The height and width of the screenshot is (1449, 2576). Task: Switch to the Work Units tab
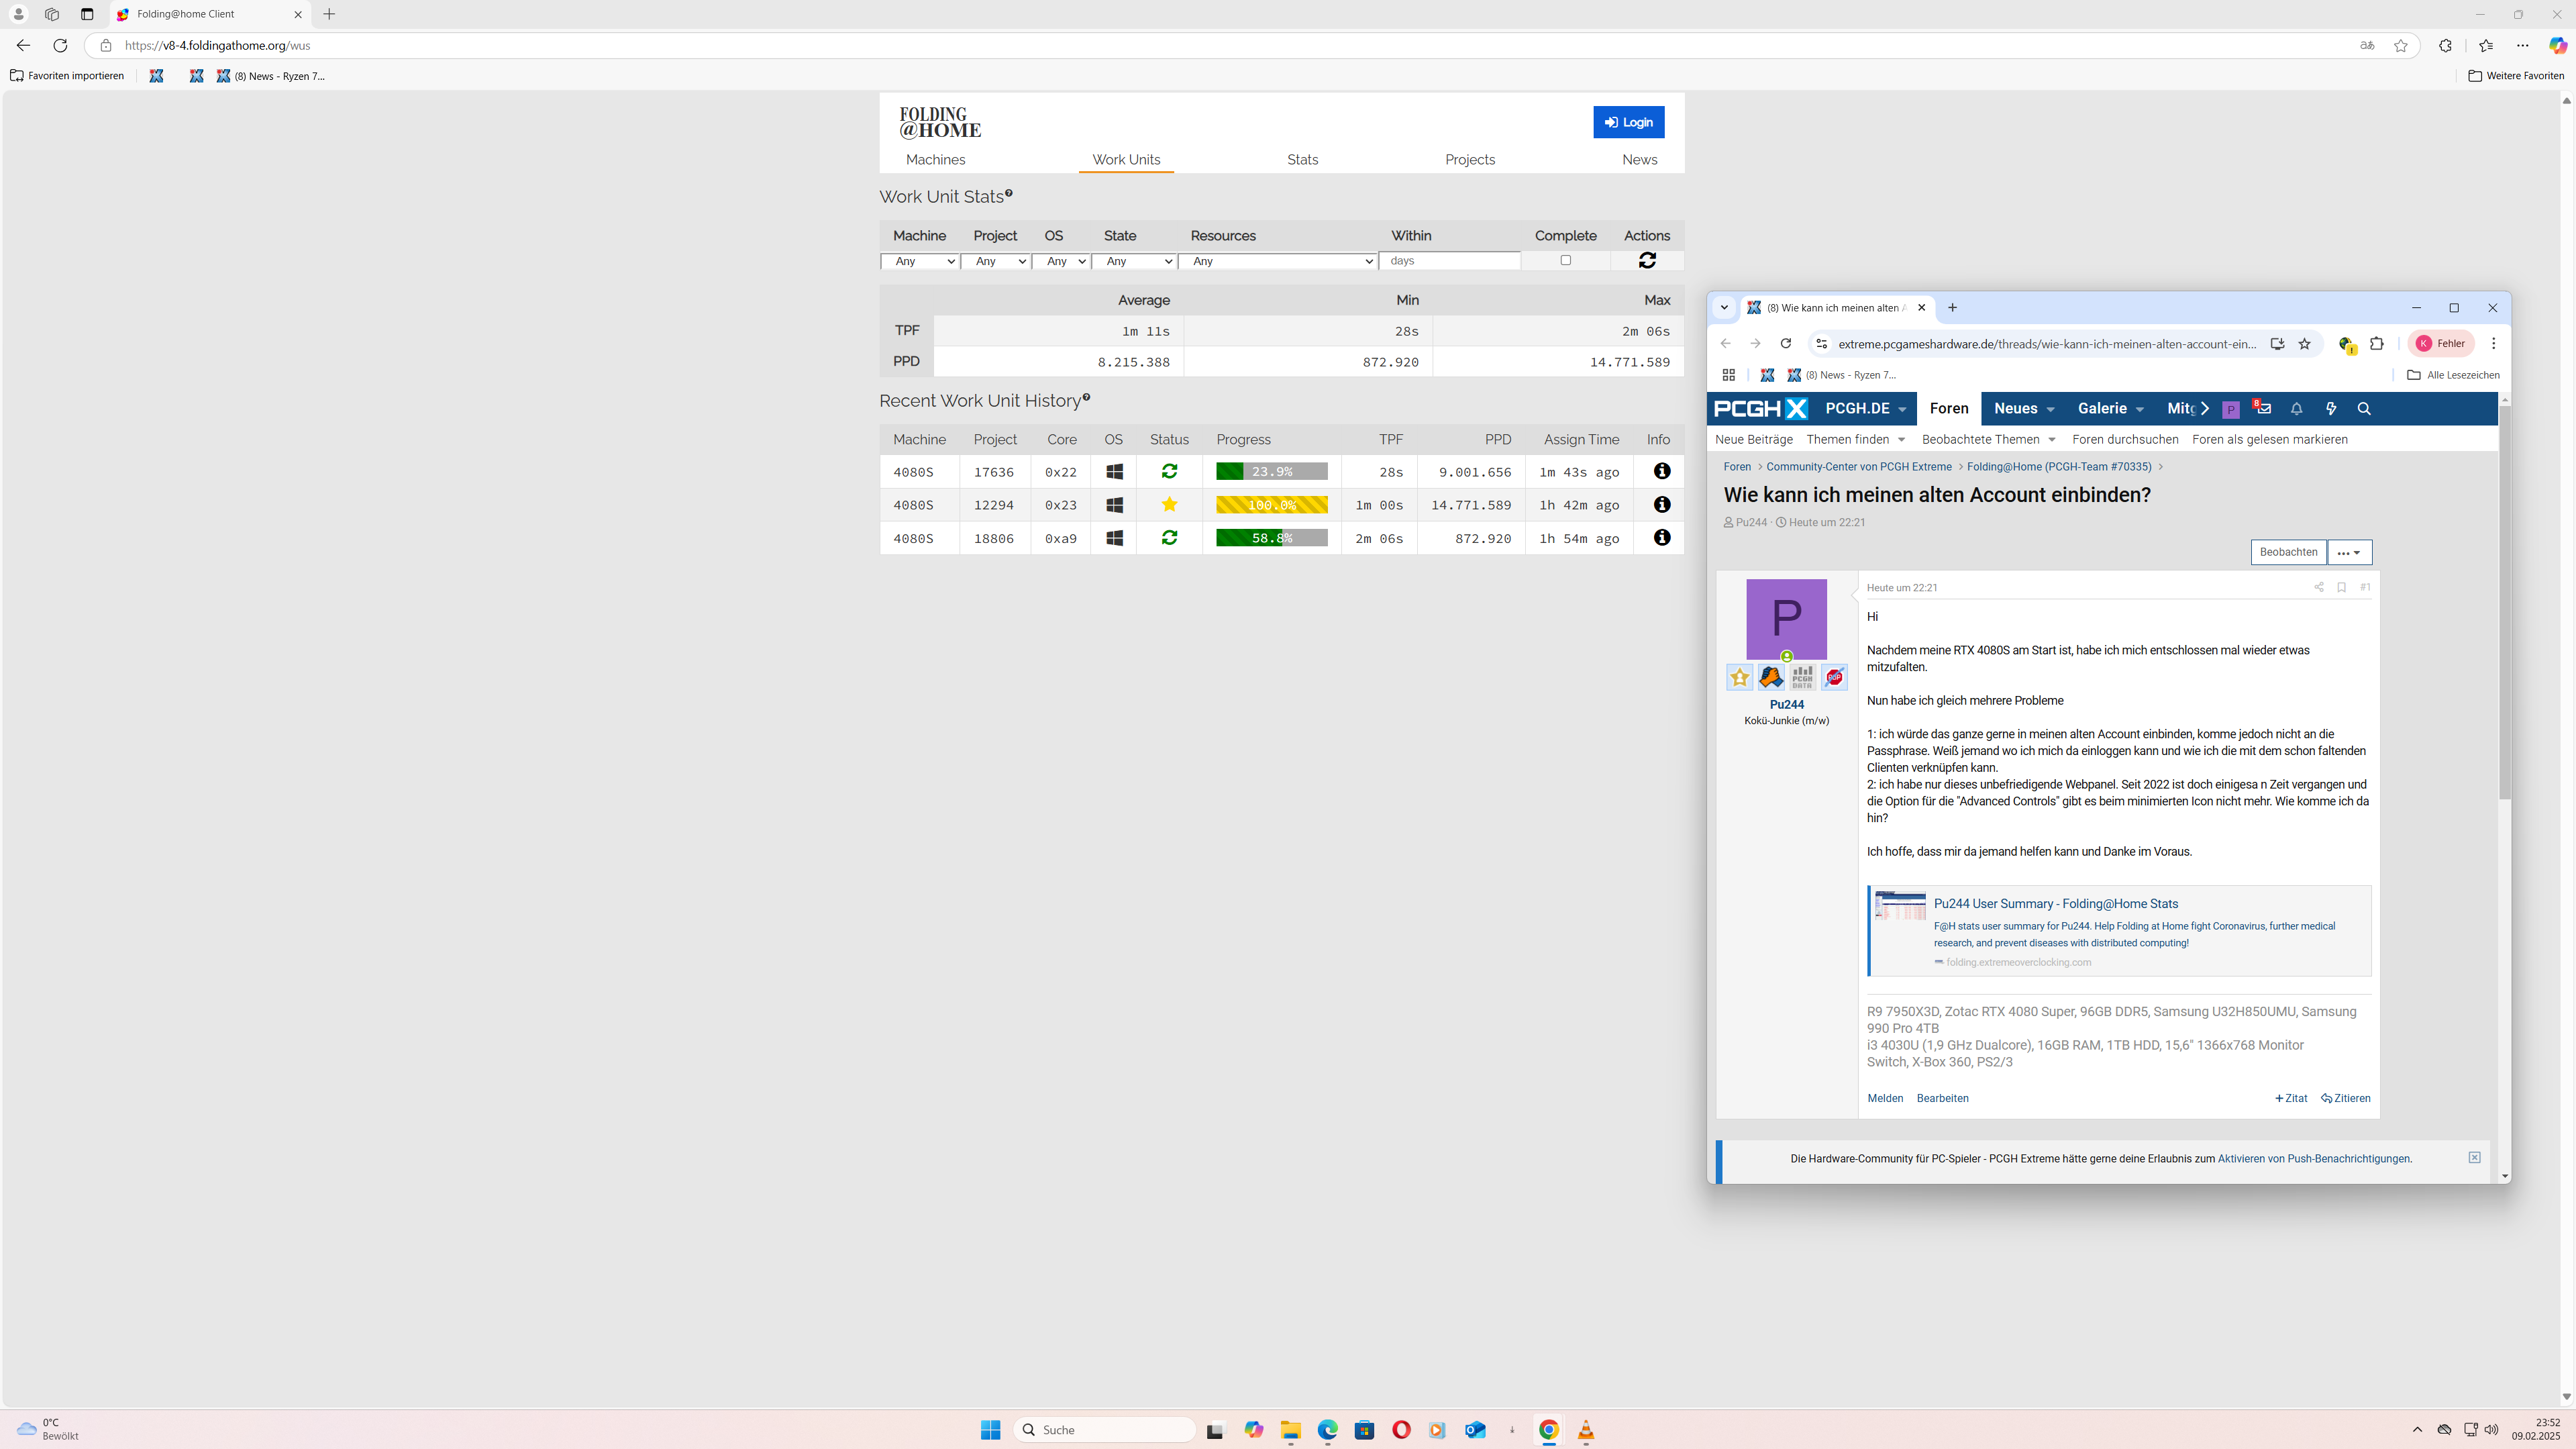pyautogui.click(x=1126, y=160)
